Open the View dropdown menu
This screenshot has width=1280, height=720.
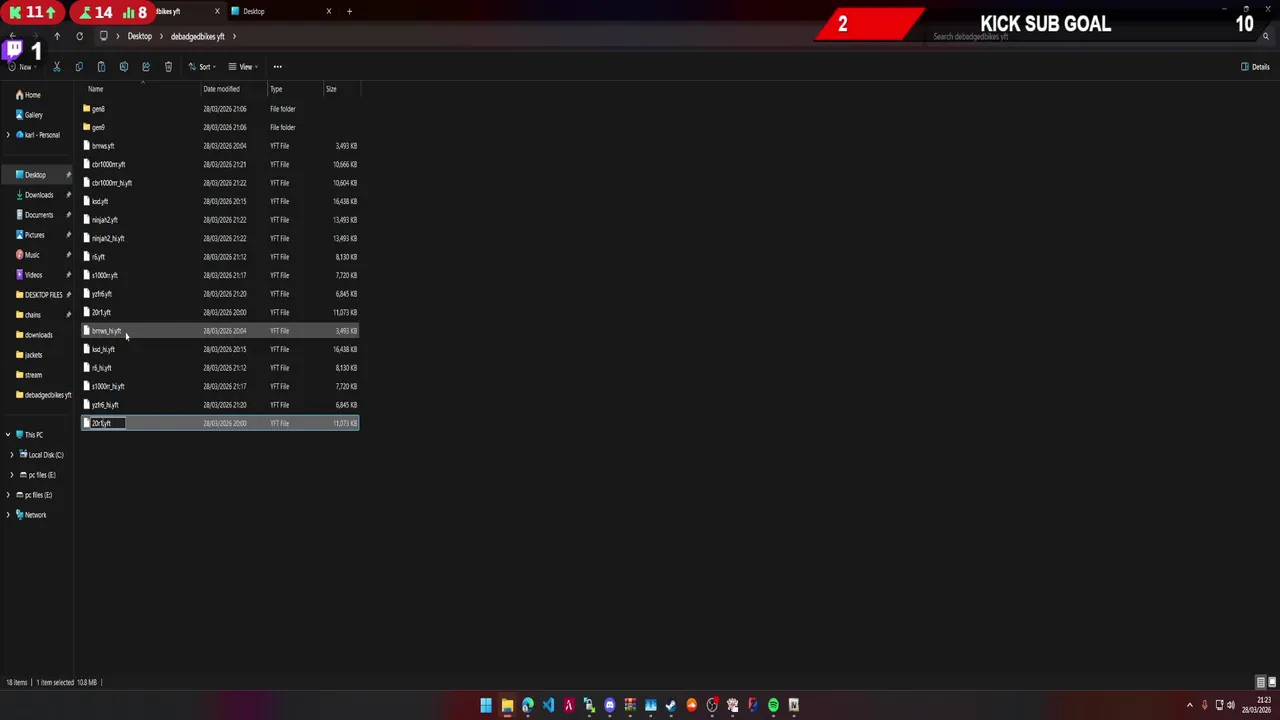(x=242, y=67)
